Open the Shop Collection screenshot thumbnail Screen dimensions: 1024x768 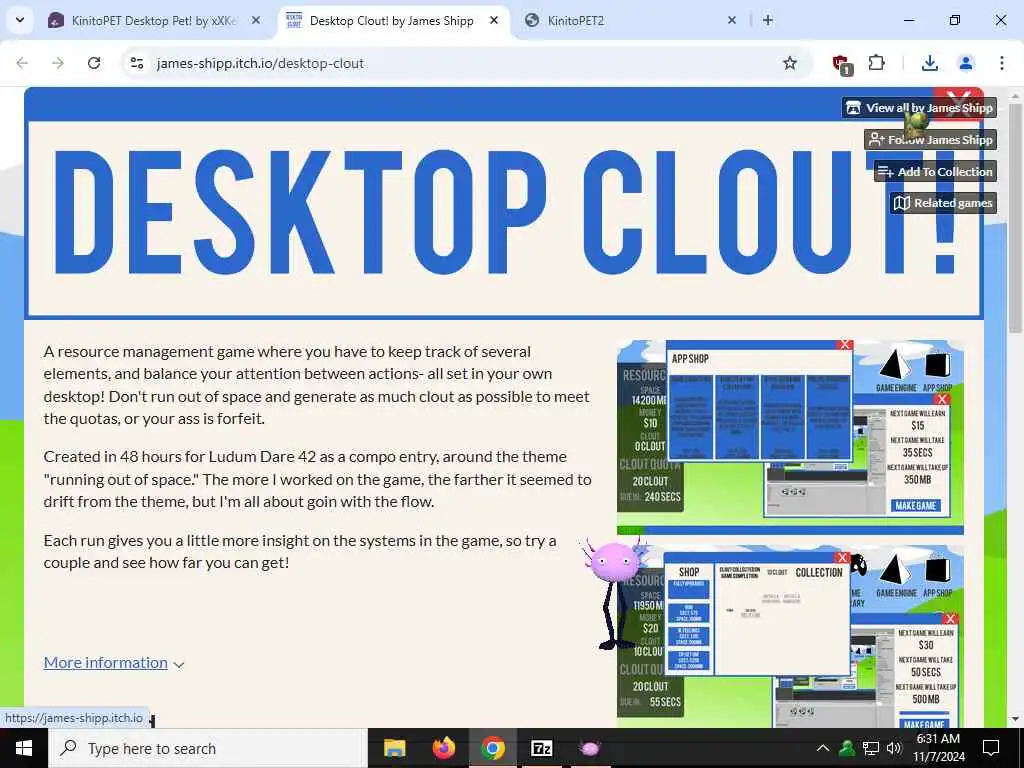click(790, 638)
